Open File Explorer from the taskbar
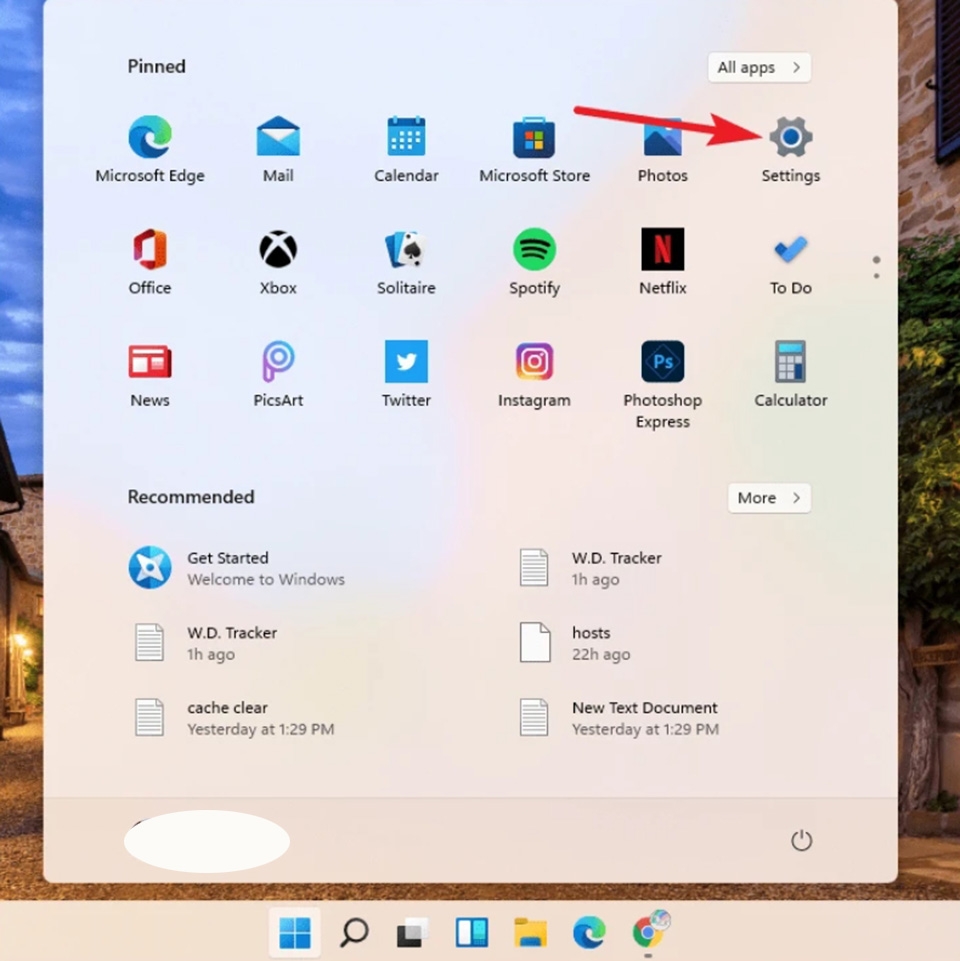This screenshot has width=960, height=961. tap(531, 933)
